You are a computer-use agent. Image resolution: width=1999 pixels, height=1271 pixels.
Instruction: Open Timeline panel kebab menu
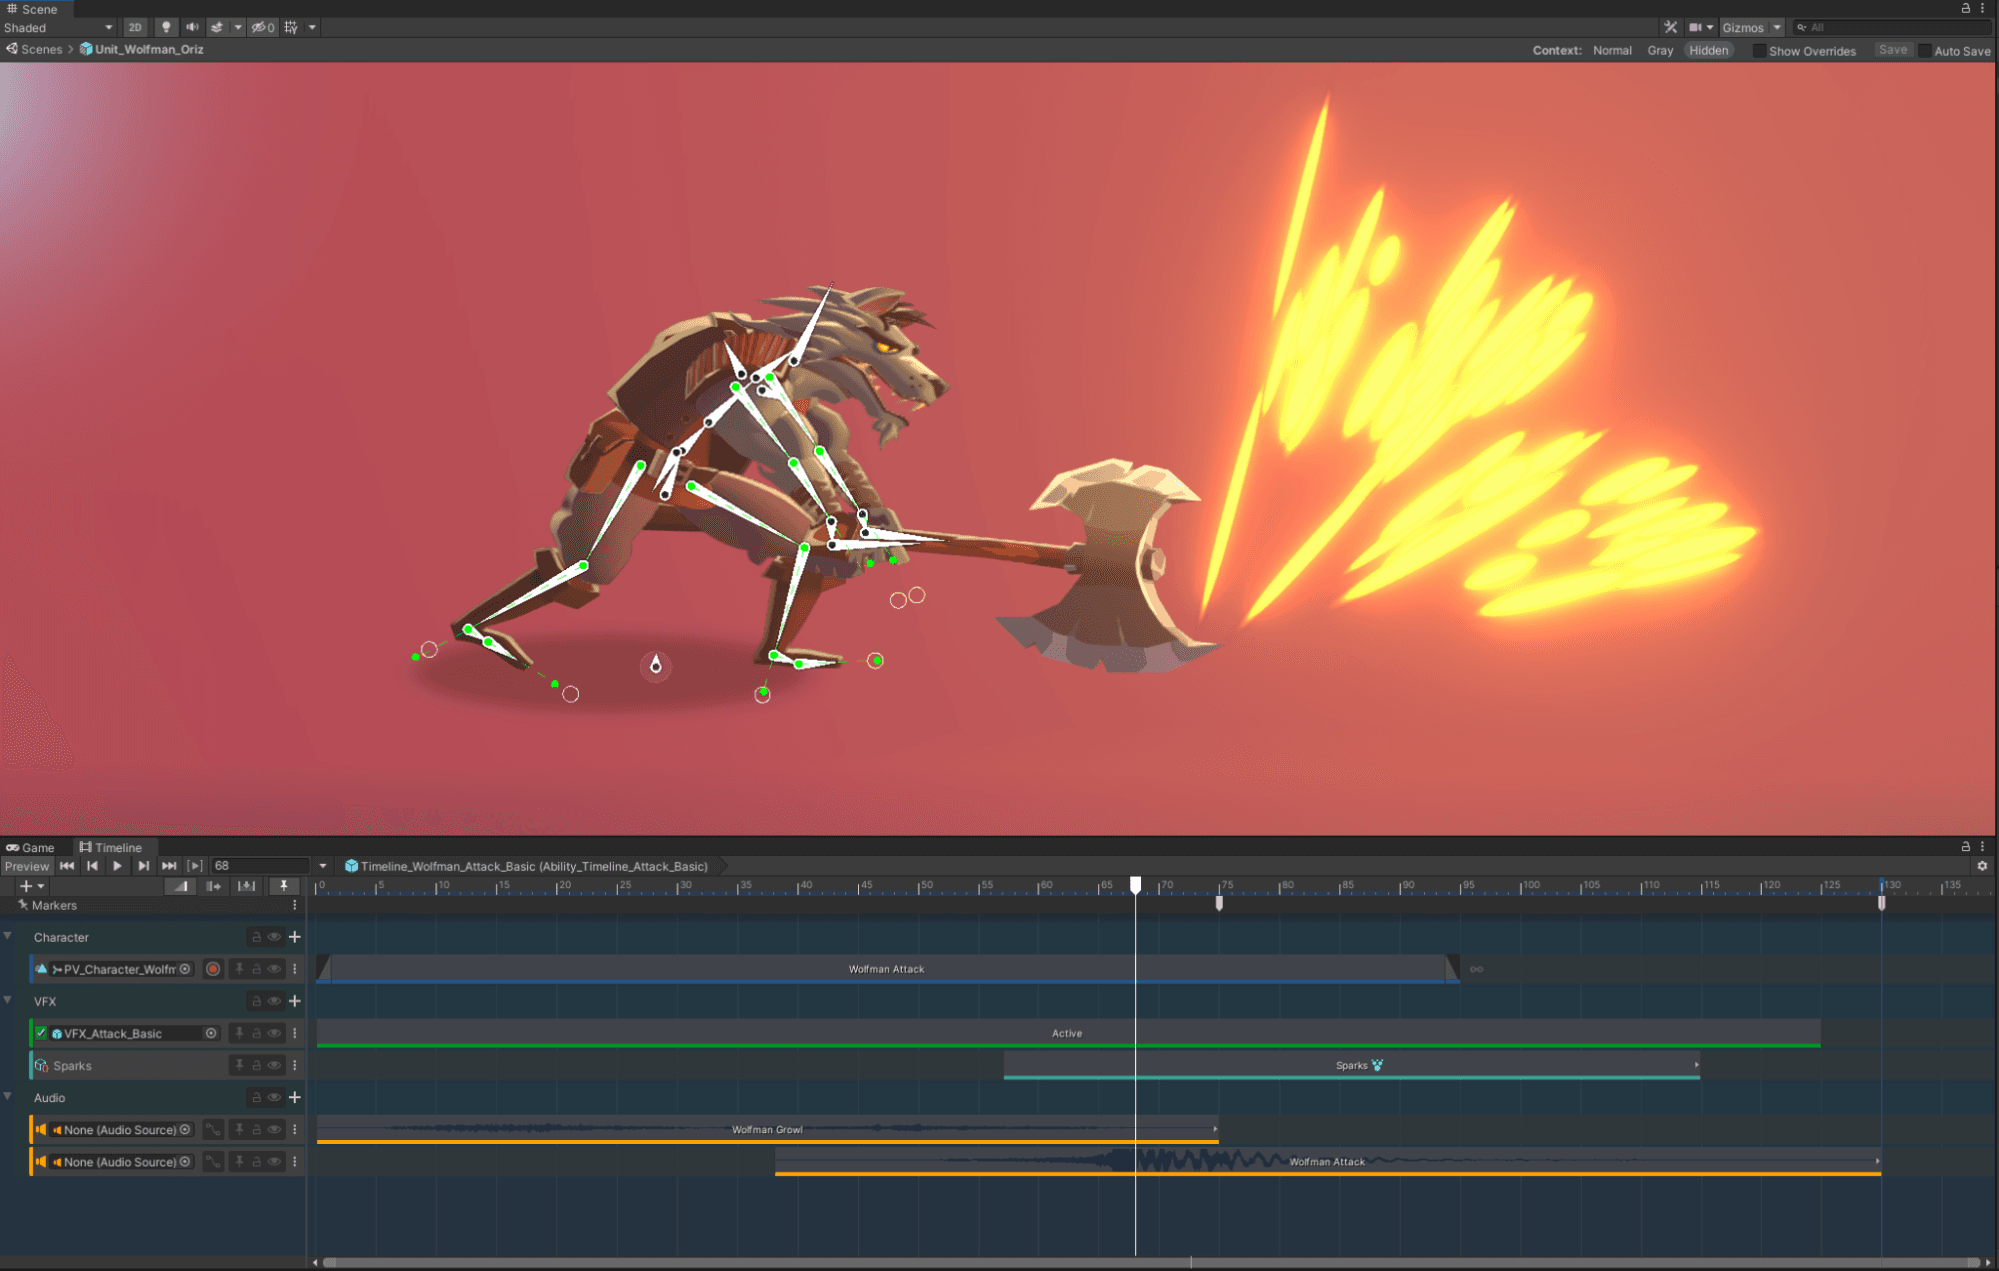click(x=1982, y=846)
